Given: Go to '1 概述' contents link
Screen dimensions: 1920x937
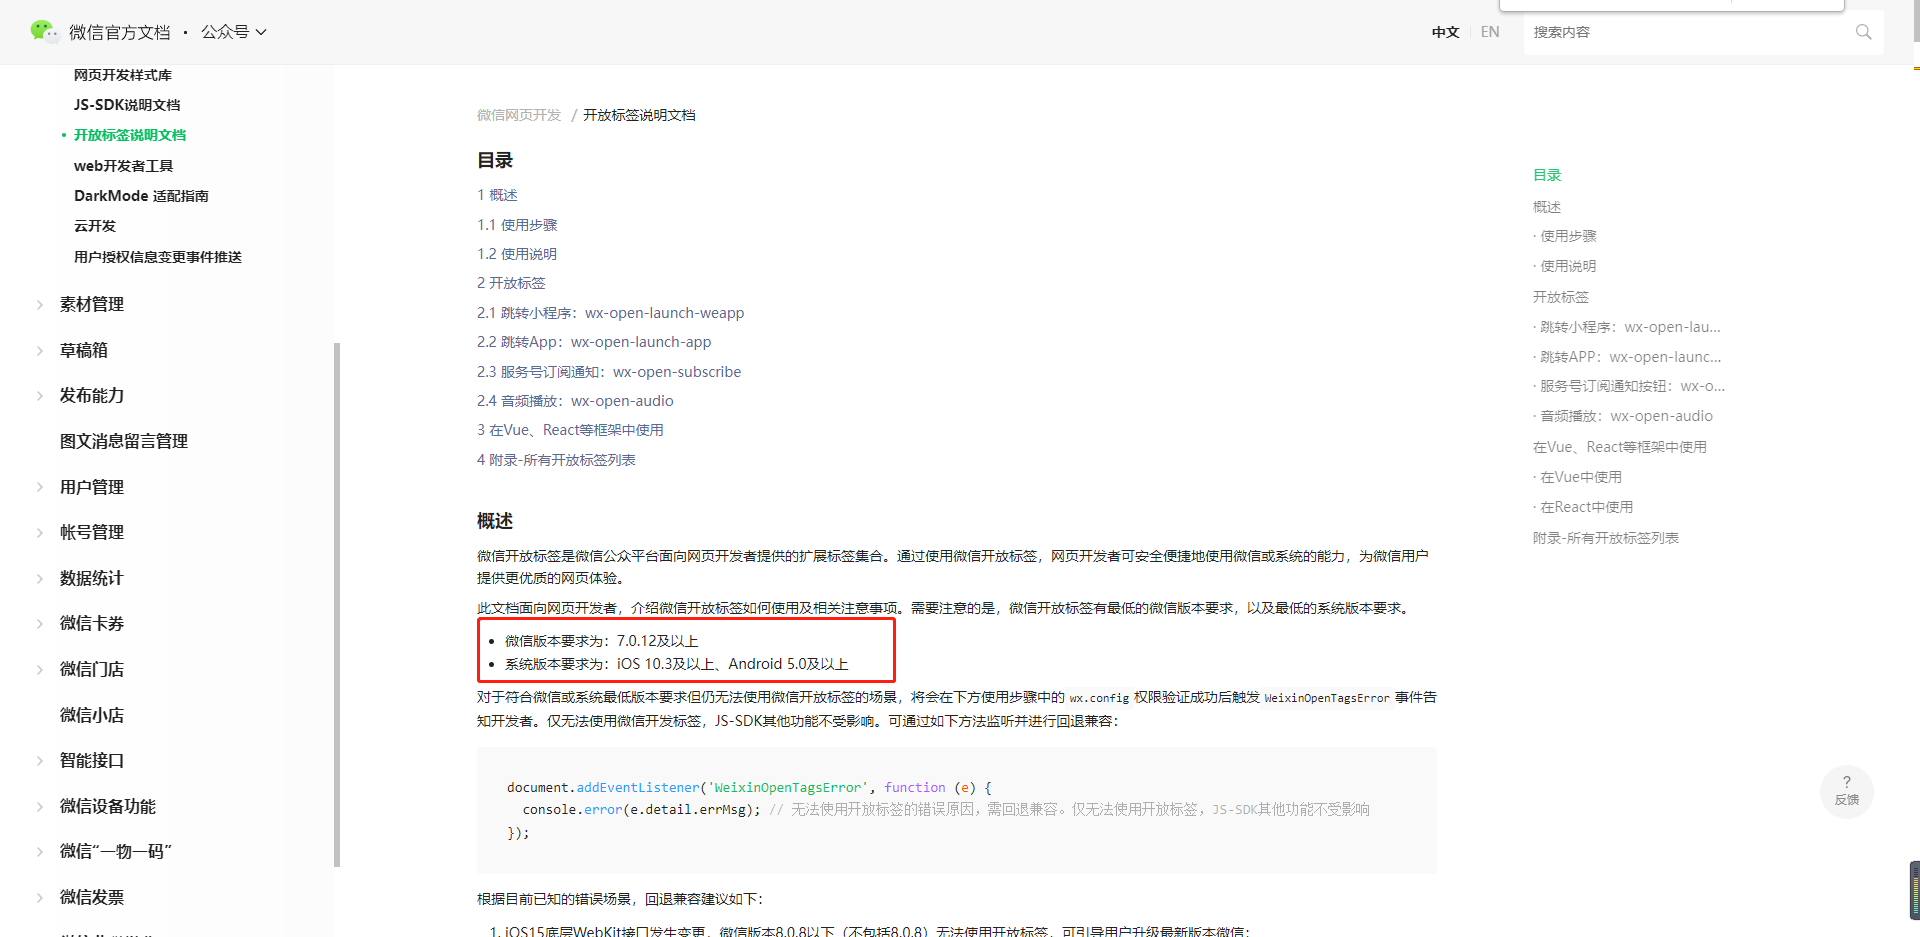Looking at the screenshot, I should (x=497, y=195).
